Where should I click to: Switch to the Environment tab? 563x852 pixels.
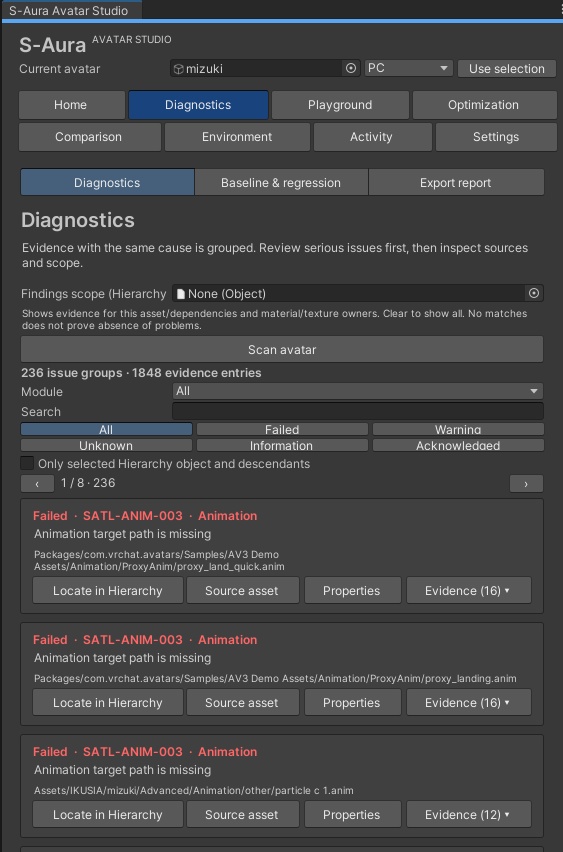pos(237,137)
